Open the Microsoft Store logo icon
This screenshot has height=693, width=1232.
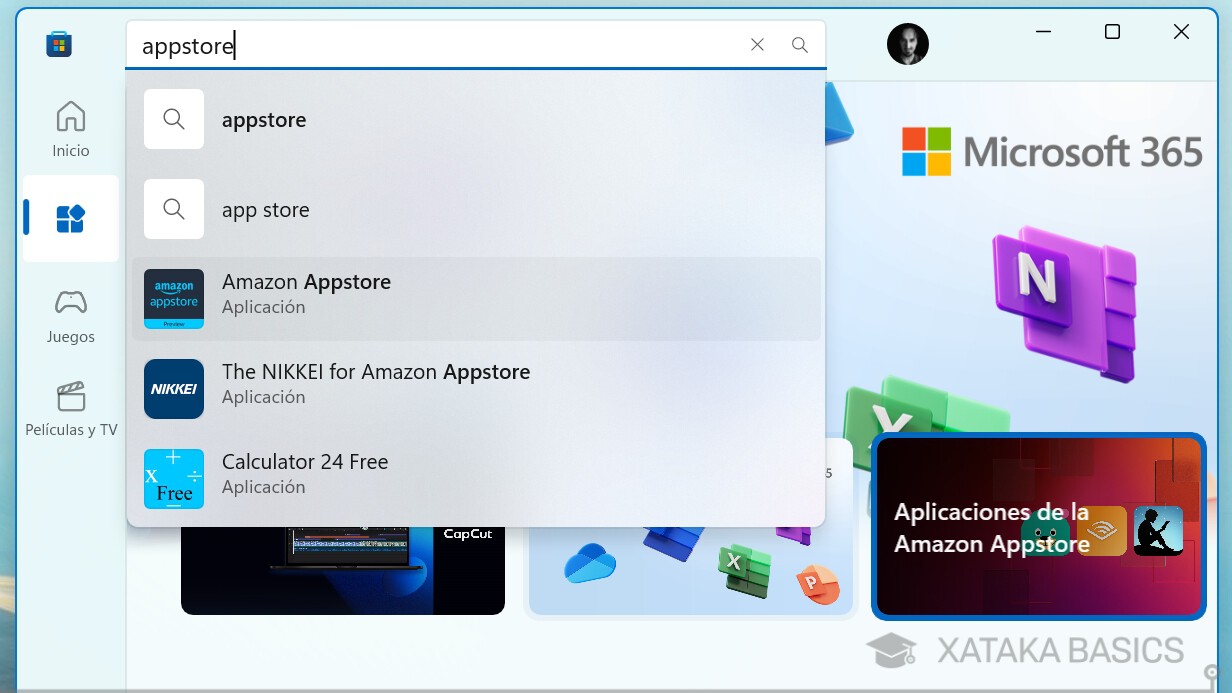[59, 44]
